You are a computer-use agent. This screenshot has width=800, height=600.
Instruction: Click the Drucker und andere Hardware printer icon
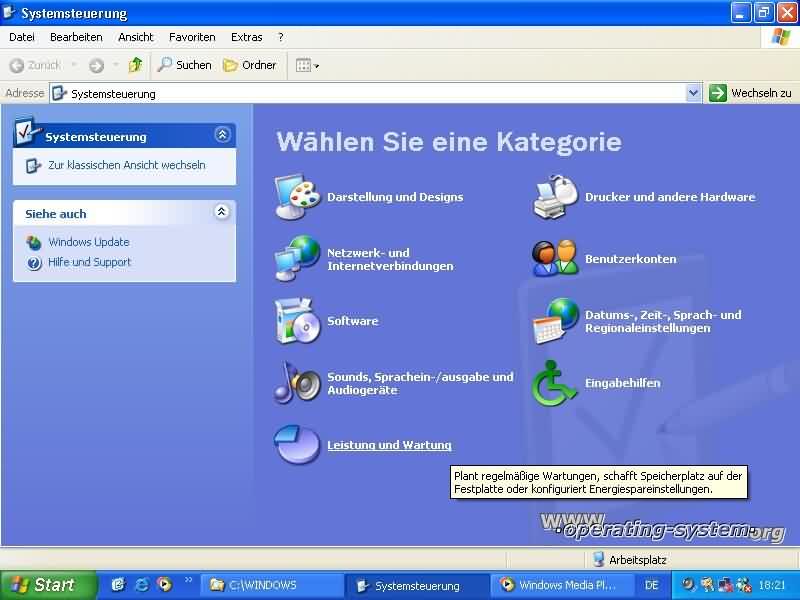tap(555, 197)
